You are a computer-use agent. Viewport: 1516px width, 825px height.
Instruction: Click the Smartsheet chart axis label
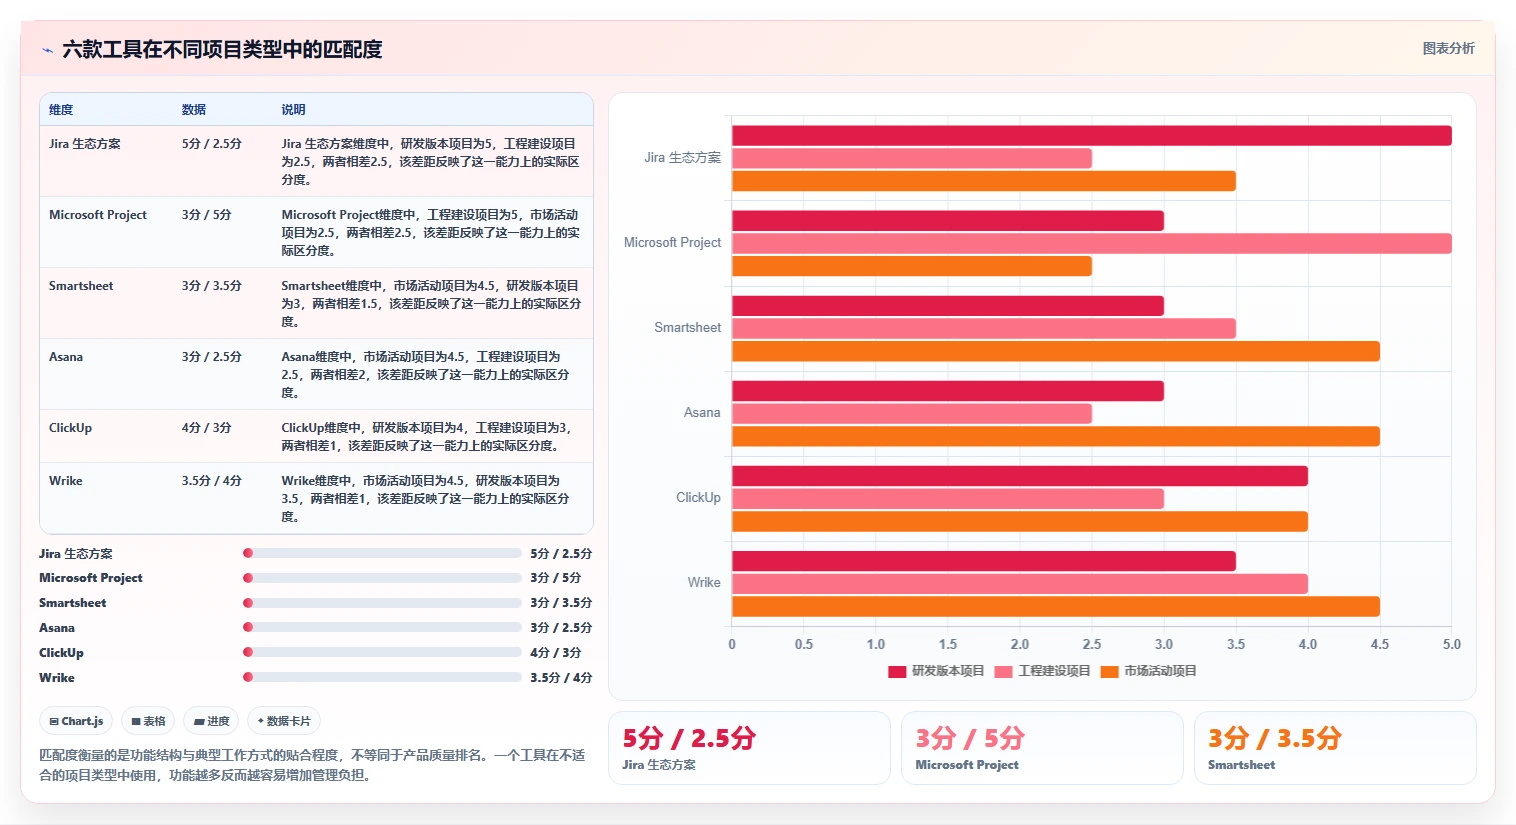(687, 328)
